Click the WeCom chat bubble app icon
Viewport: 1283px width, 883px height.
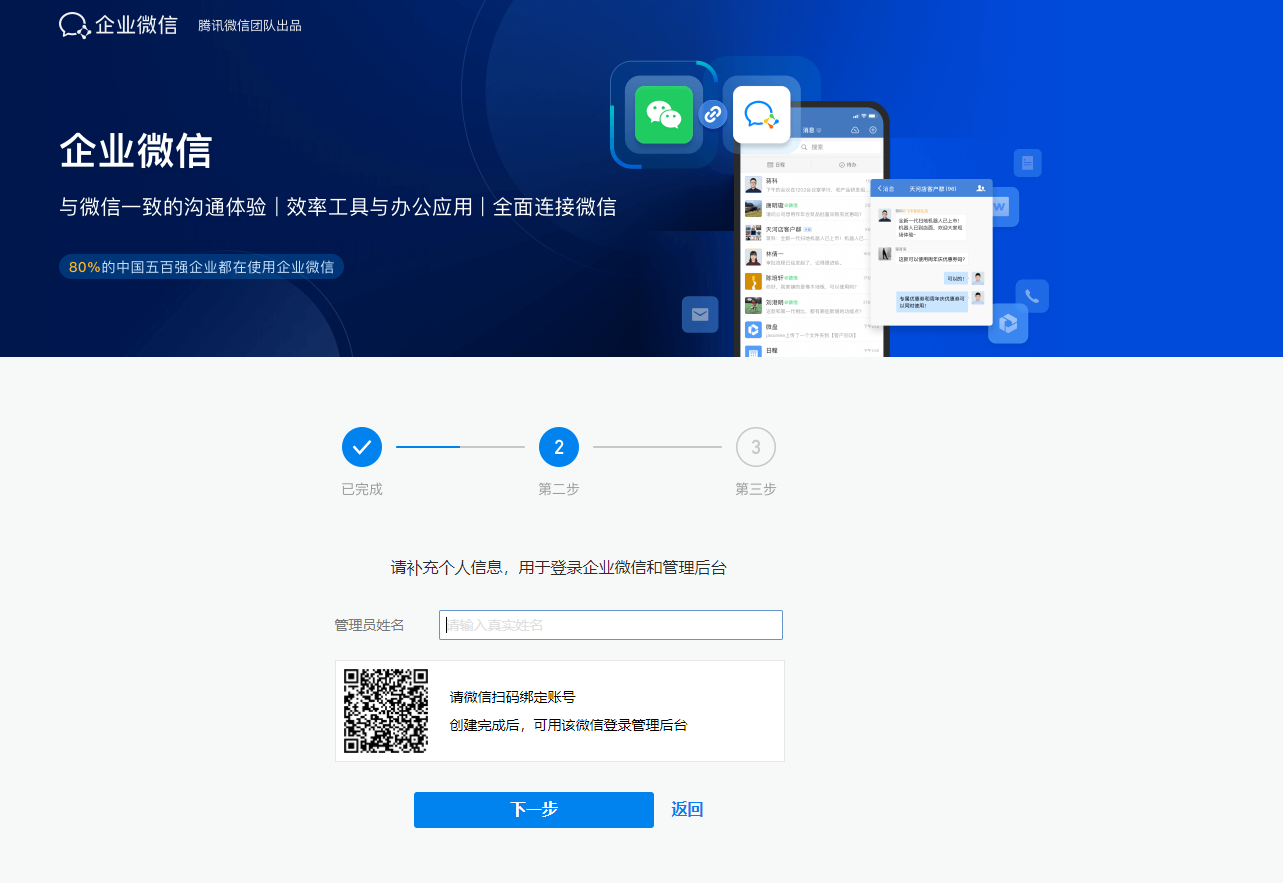coord(761,115)
